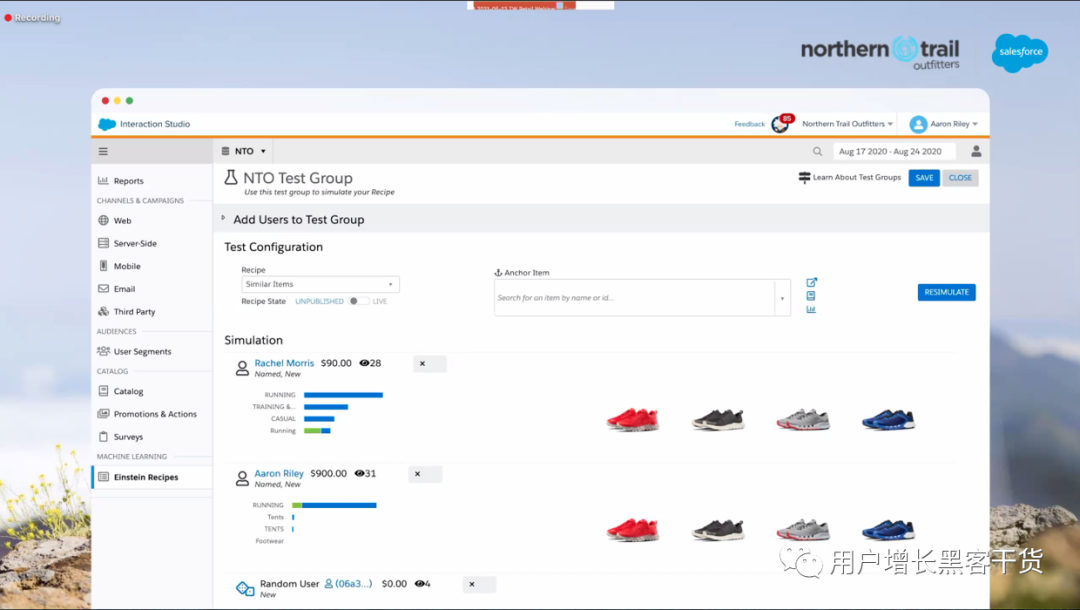The height and width of the screenshot is (610, 1080).
Task: Open the Catalog page
Action: pos(128,392)
